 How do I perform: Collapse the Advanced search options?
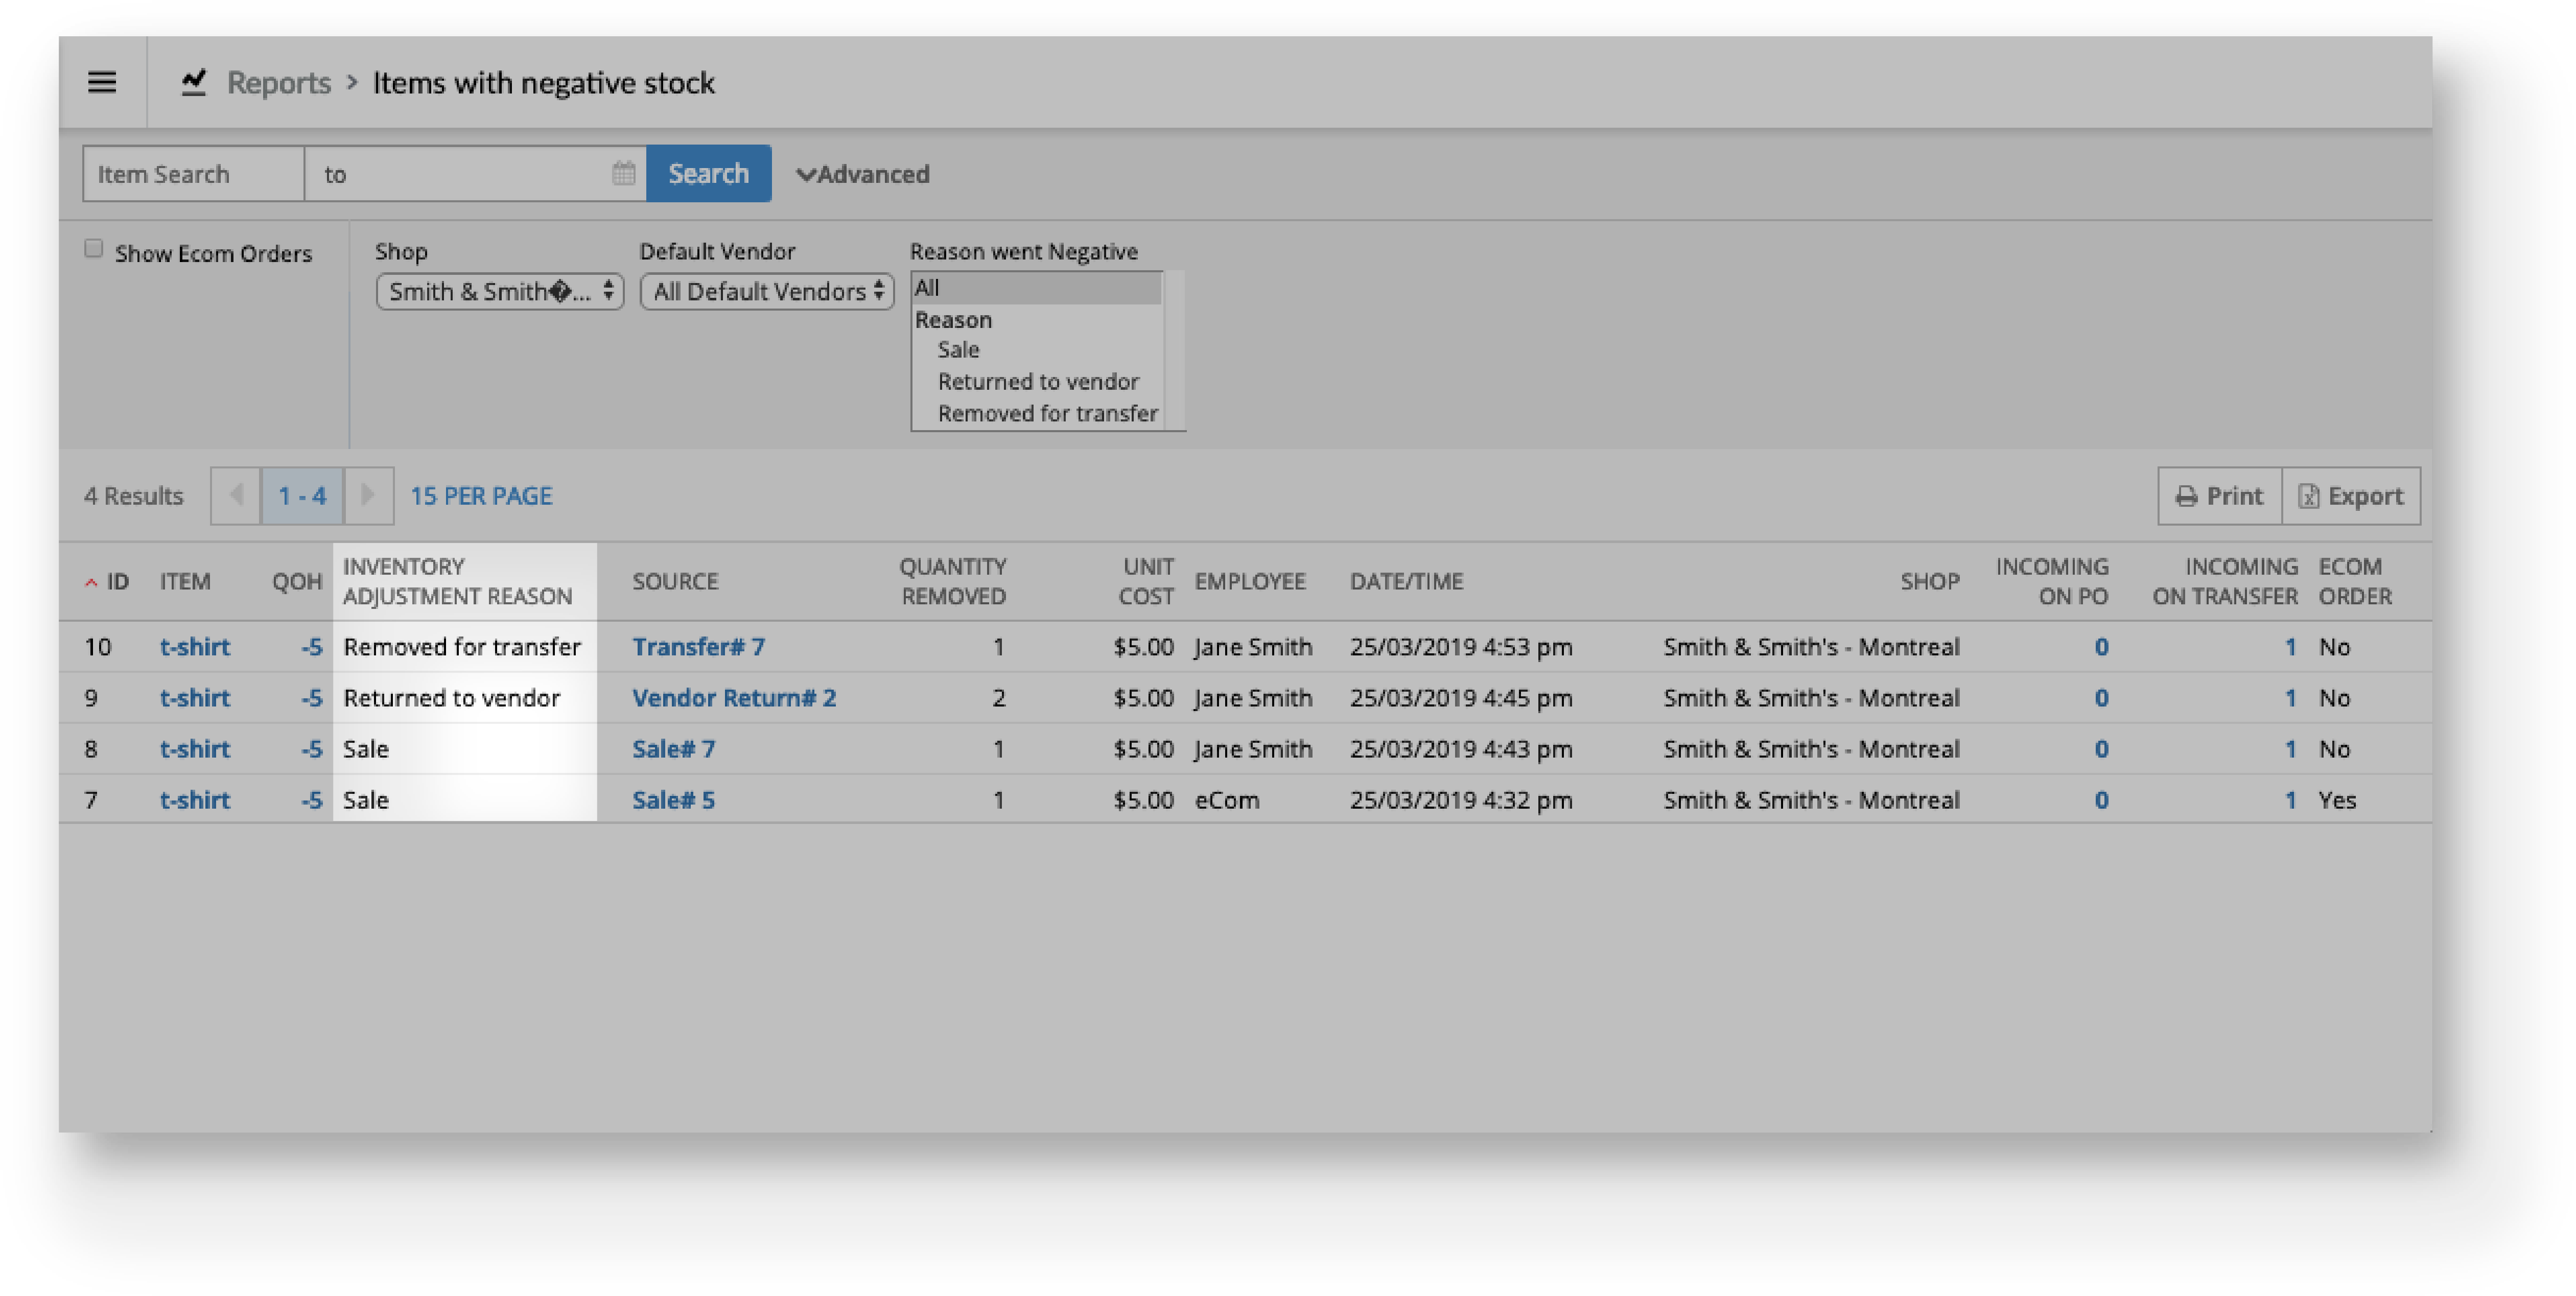pyautogui.click(x=862, y=174)
